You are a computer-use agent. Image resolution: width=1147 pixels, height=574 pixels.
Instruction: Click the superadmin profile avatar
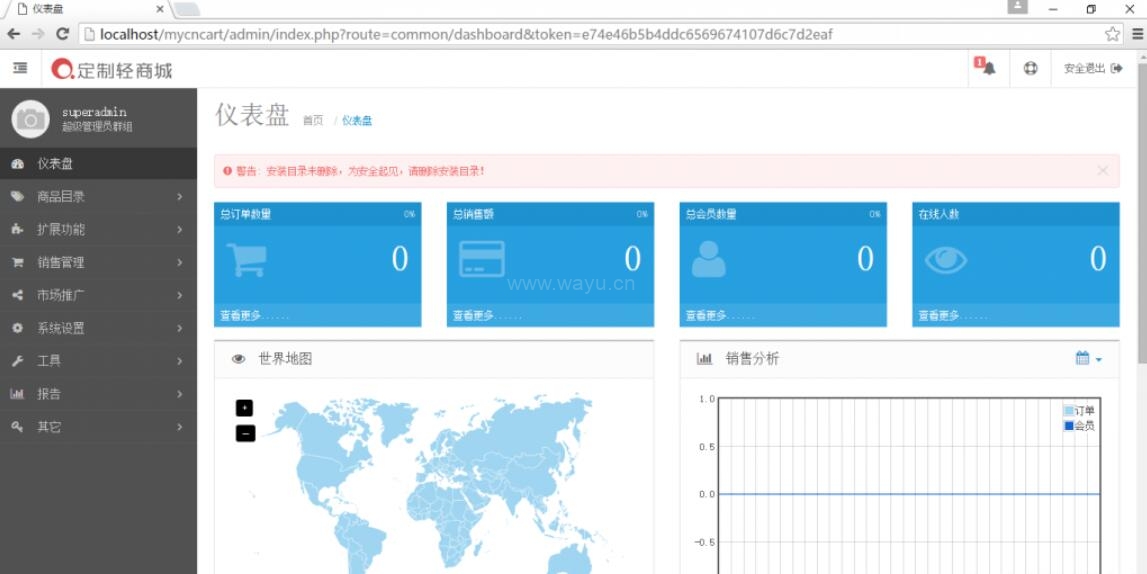[30, 119]
